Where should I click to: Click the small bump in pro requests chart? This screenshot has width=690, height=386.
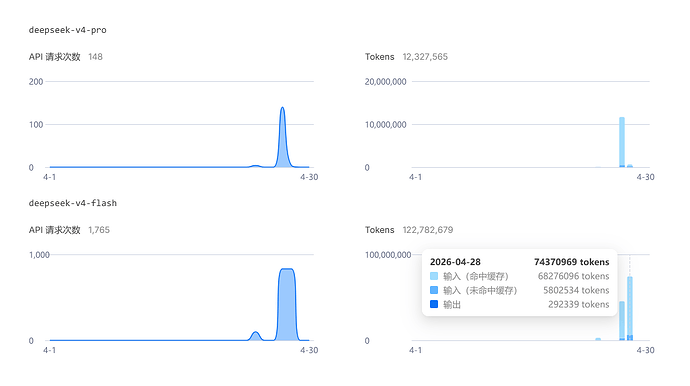pyautogui.click(x=255, y=166)
